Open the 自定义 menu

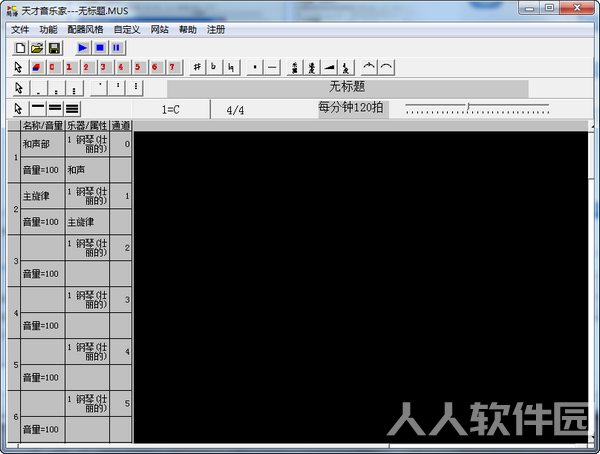(x=127, y=29)
